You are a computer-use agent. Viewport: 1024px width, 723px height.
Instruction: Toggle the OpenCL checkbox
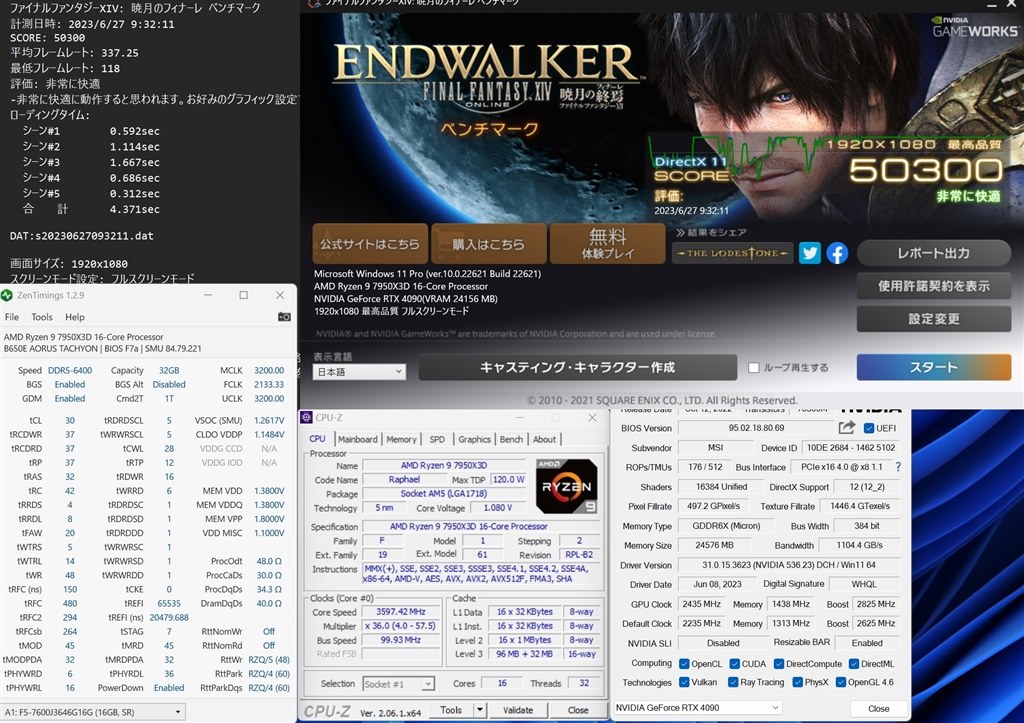684,664
